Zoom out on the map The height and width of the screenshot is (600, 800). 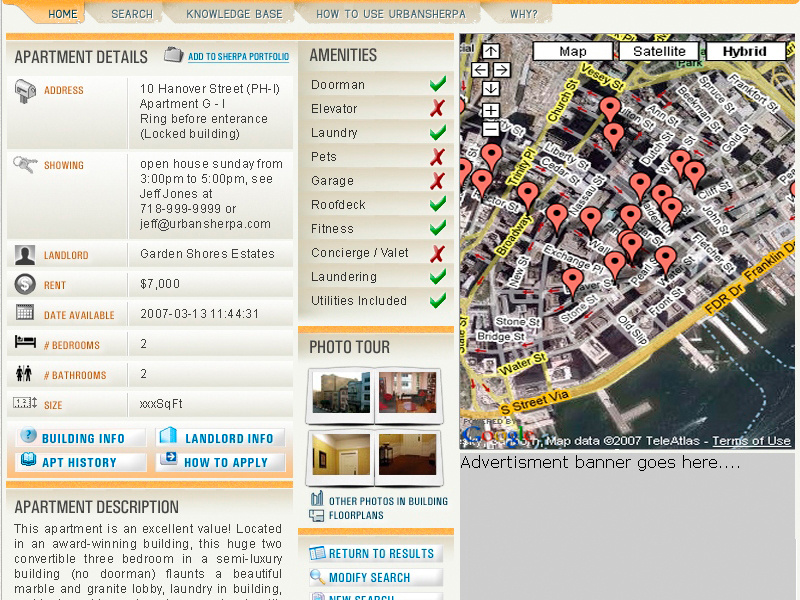point(491,129)
